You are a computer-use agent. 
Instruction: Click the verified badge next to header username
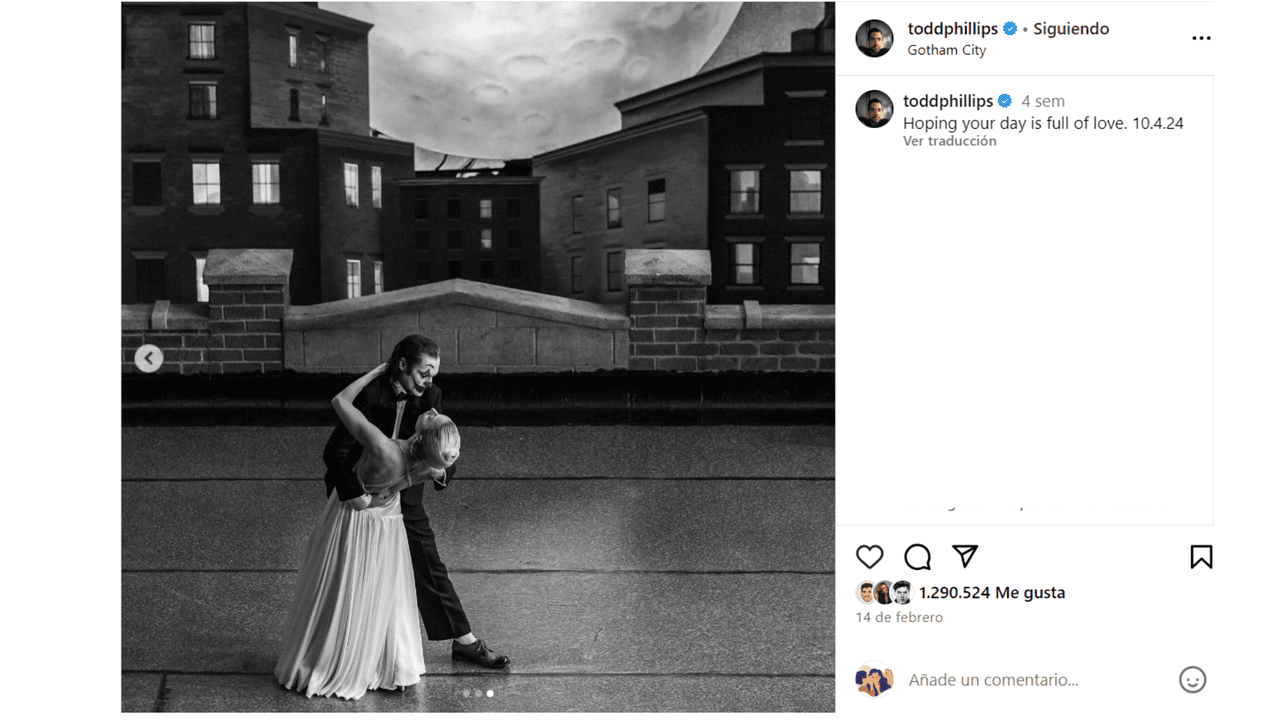pos(1010,29)
